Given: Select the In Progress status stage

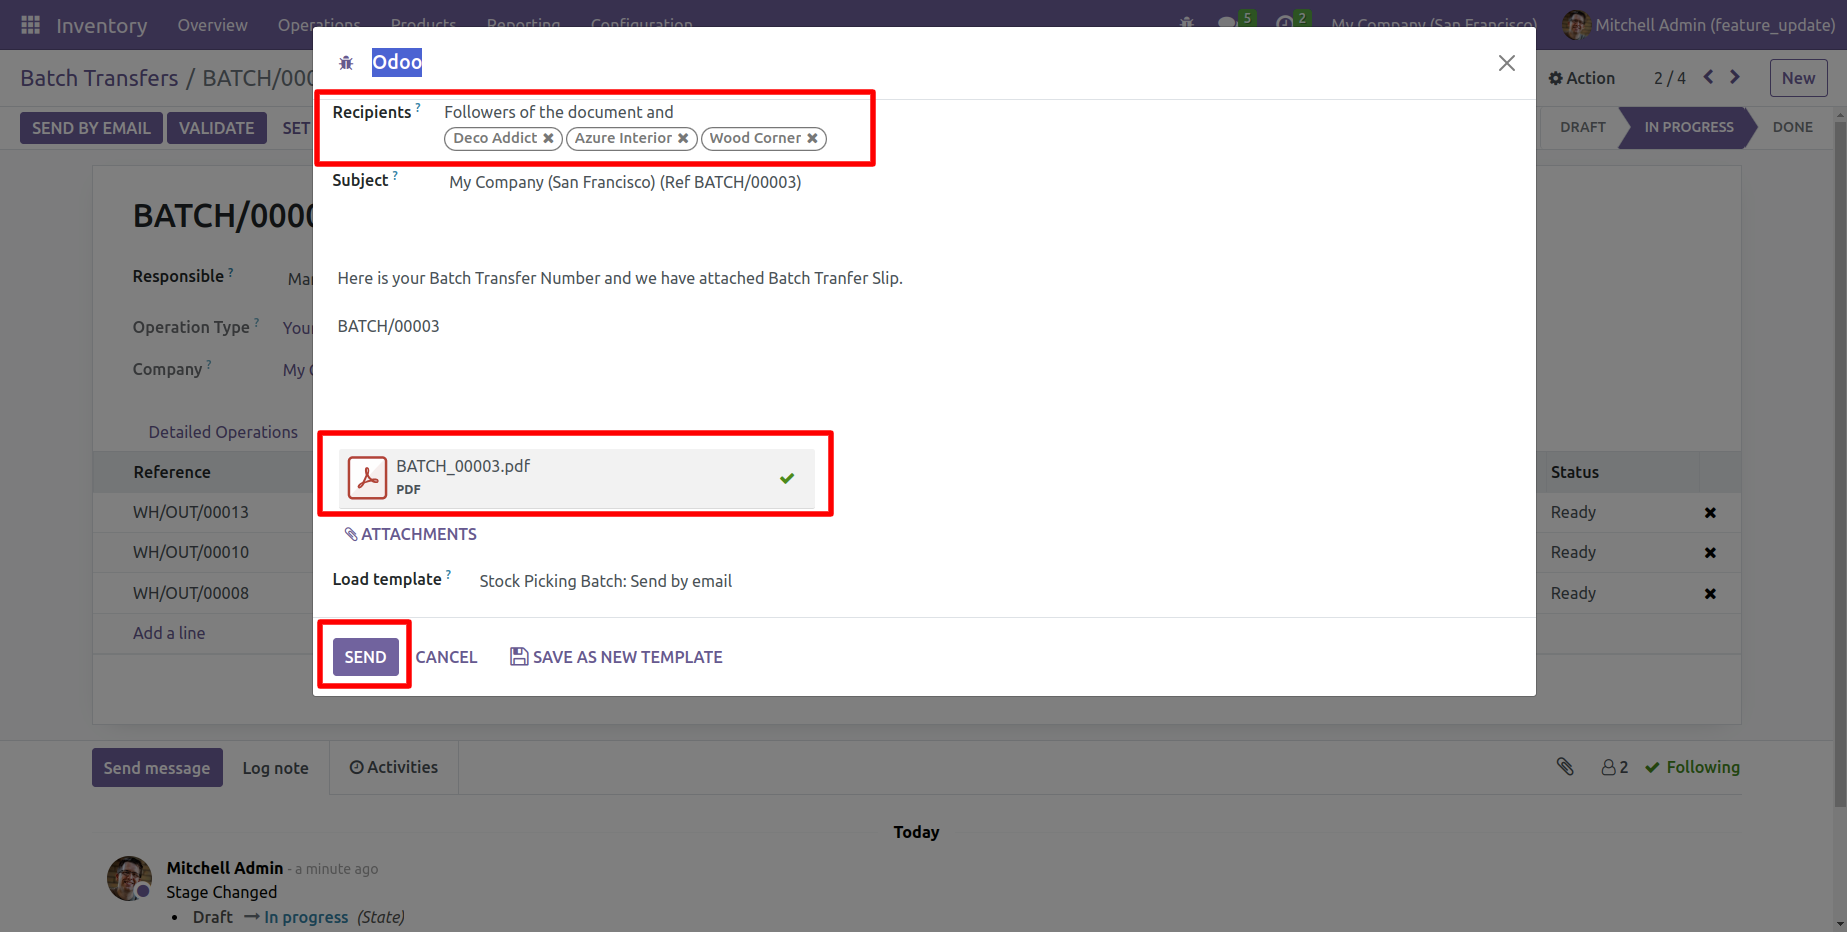Looking at the screenshot, I should pyautogui.click(x=1688, y=127).
